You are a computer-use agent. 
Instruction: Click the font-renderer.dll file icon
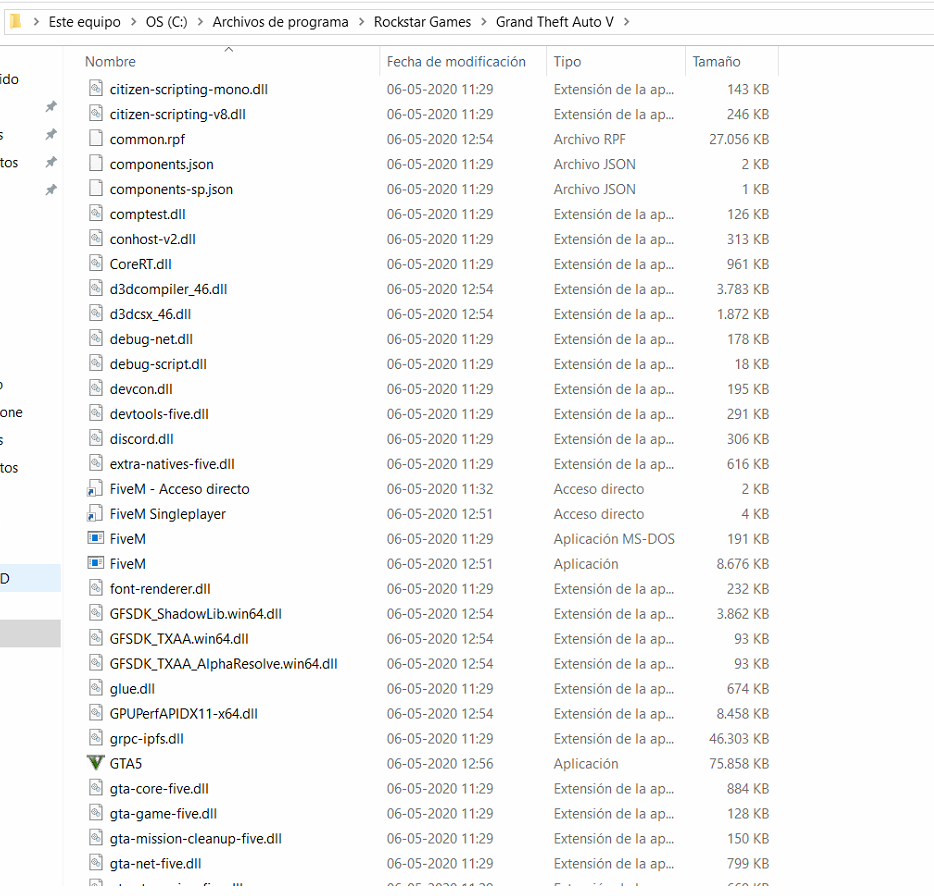pyautogui.click(x=95, y=589)
